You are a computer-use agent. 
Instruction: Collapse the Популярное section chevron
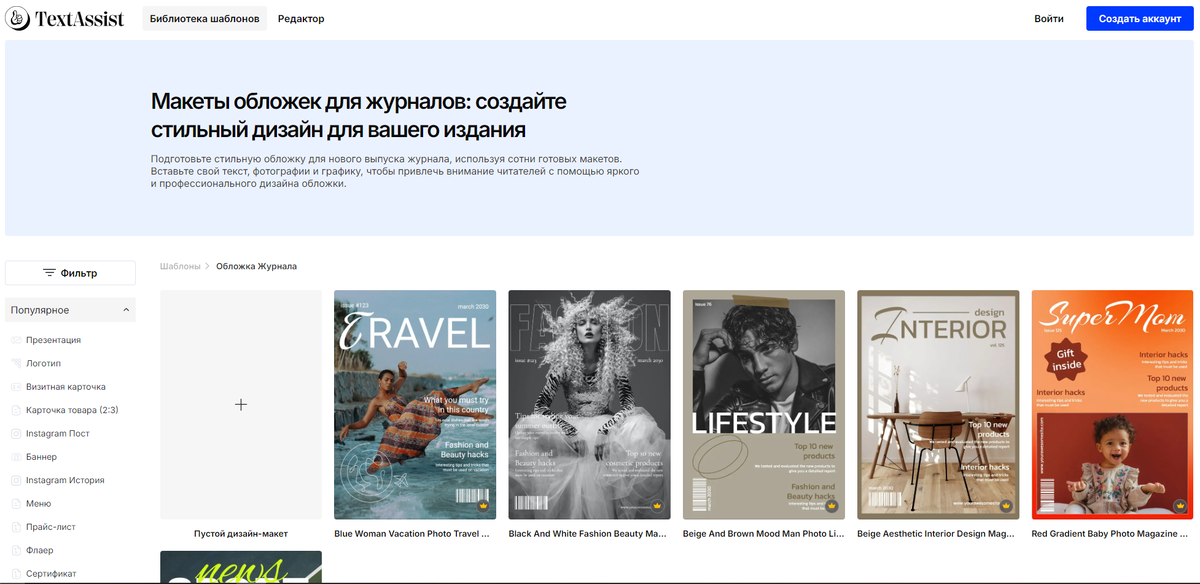[126, 310]
